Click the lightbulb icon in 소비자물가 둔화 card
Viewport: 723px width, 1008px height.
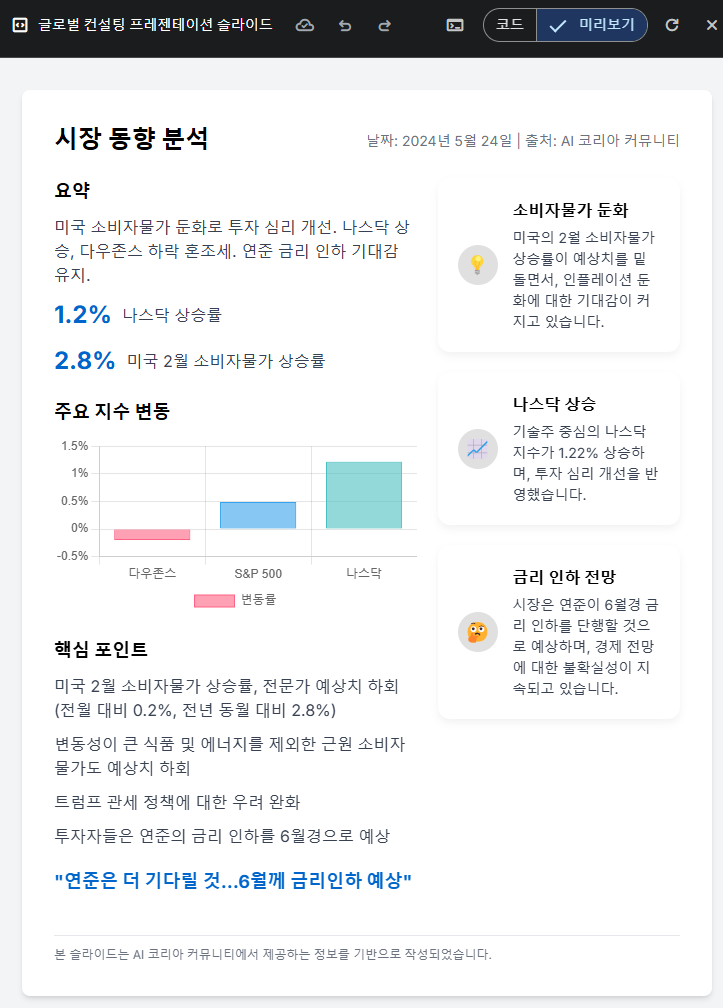[x=478, y=265]
